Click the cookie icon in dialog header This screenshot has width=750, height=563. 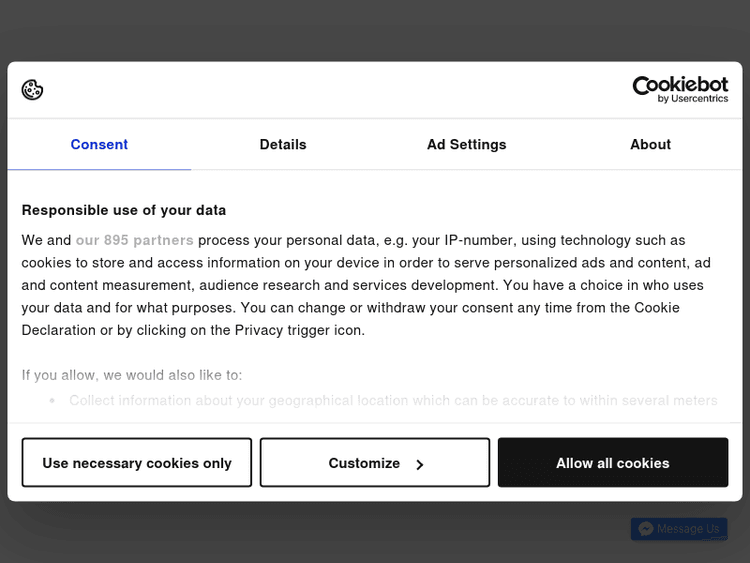[x=32, y=90]
